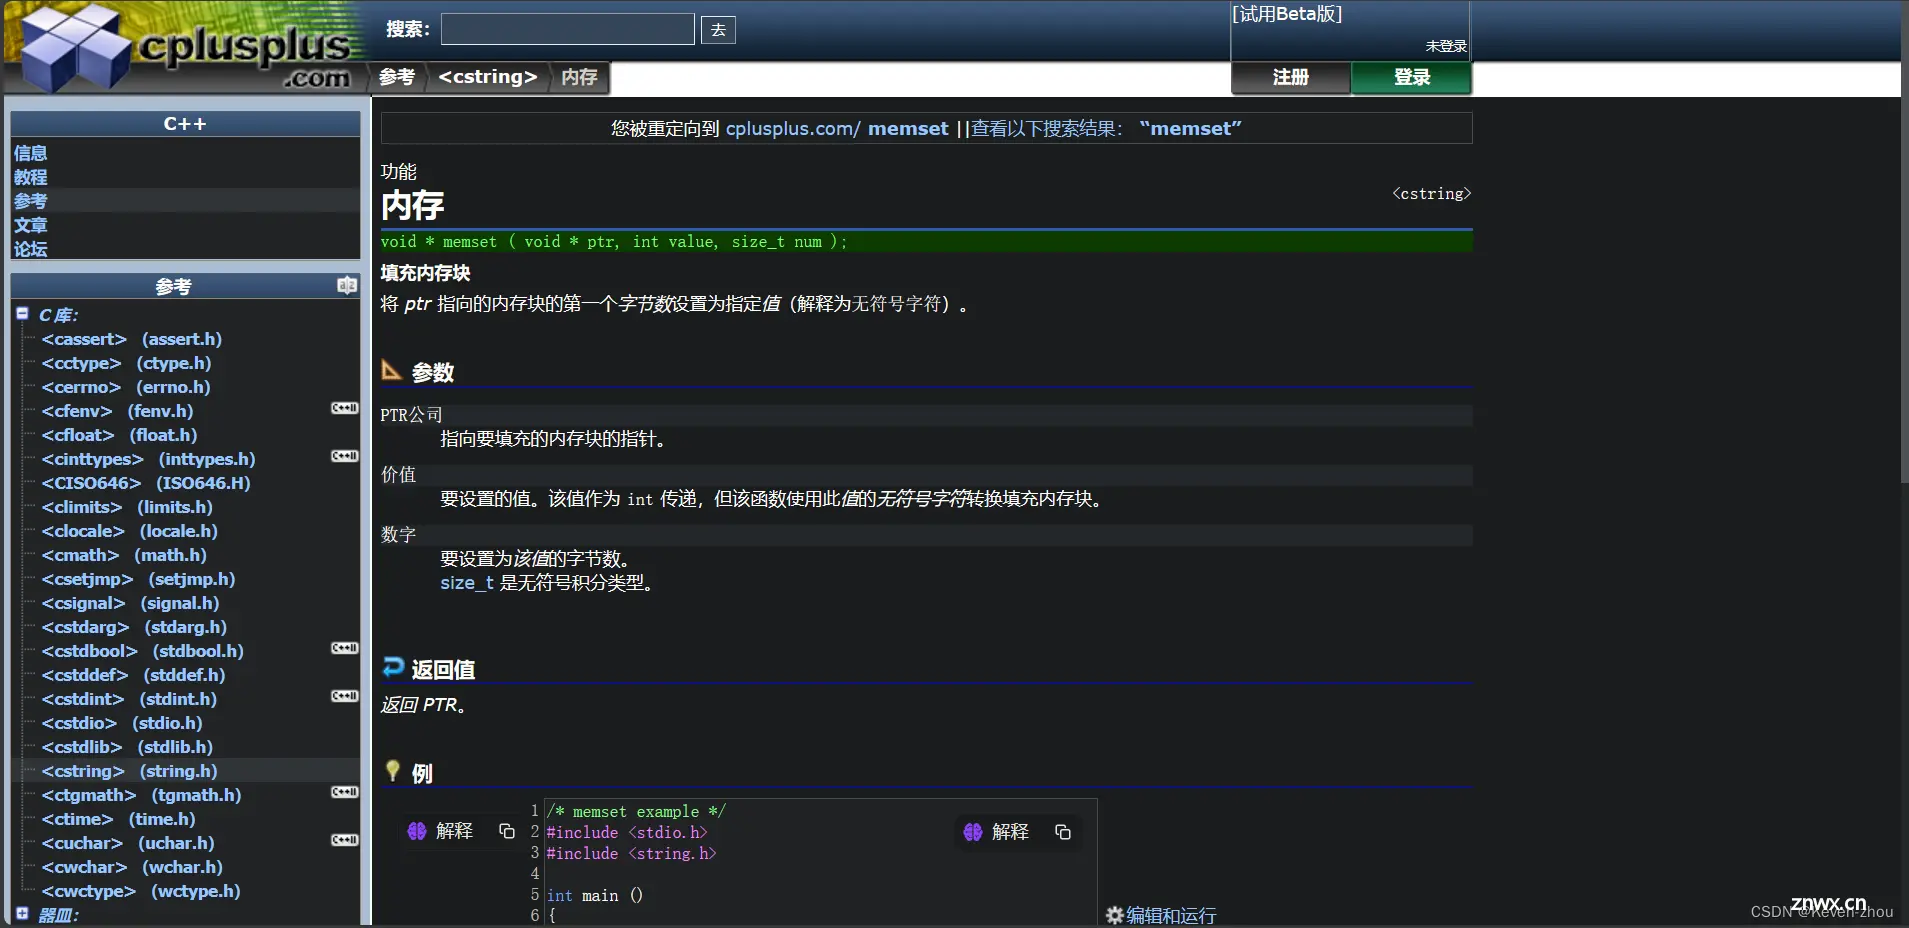Open <cmath> (math.h) reference

(124, 555)
